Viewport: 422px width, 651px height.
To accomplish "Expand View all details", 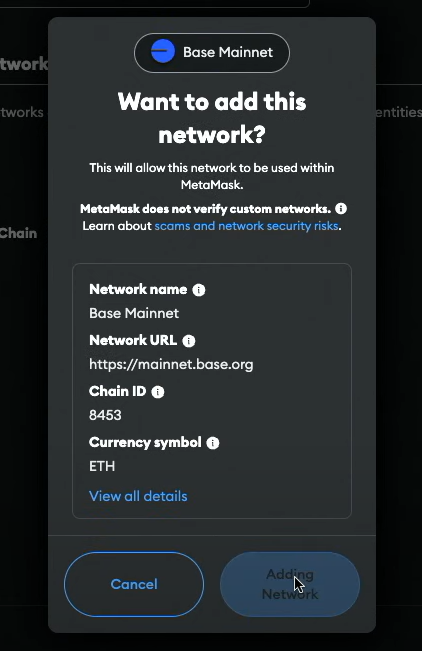I will [x=138, y=496].
